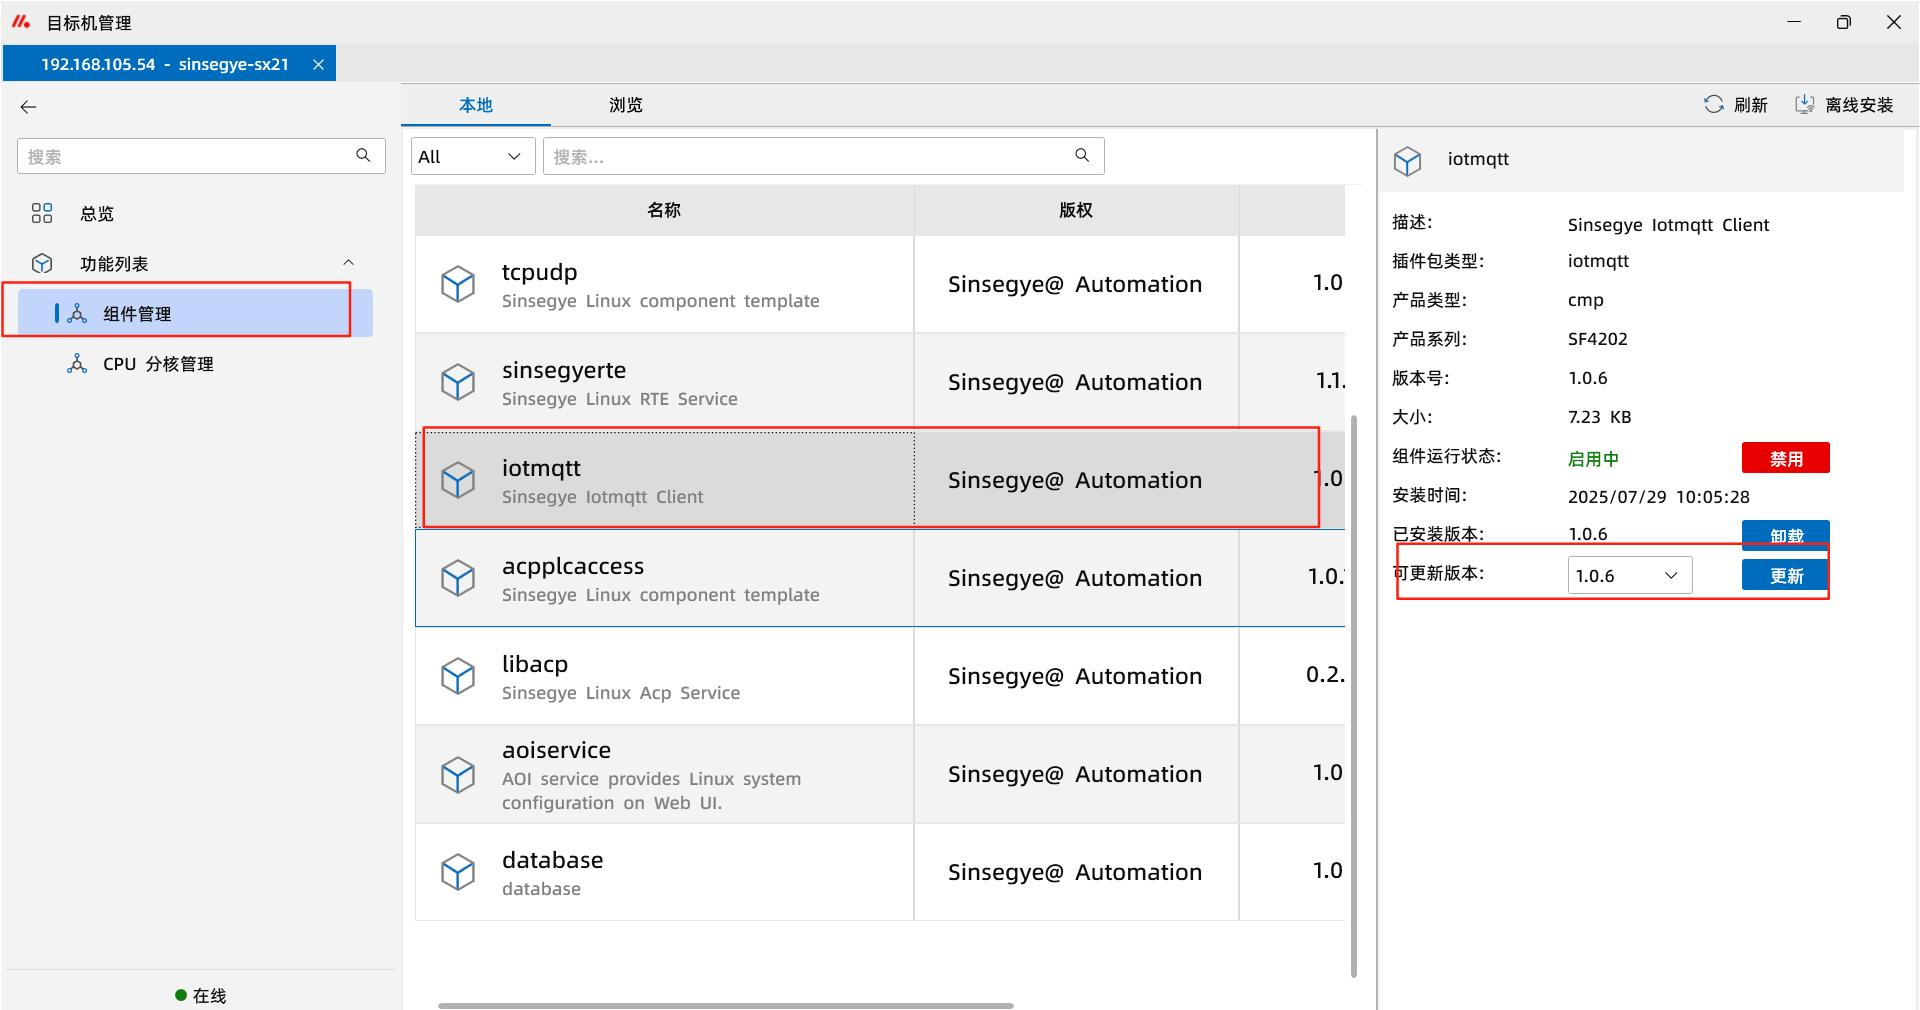The width and height of the screenshot is (1920, 1010).
Task: Click the 卸载 uninstall button
Action: click(x=1785, y=534)
